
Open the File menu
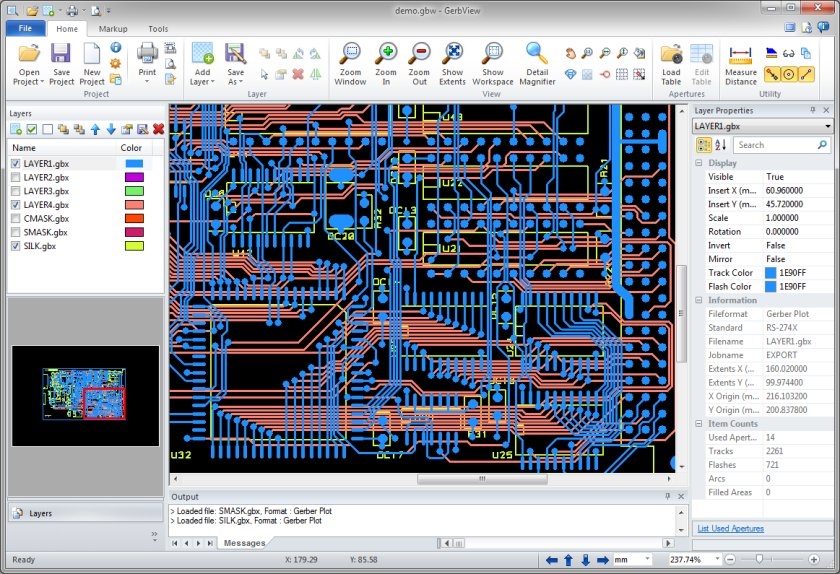coord(25,29)
